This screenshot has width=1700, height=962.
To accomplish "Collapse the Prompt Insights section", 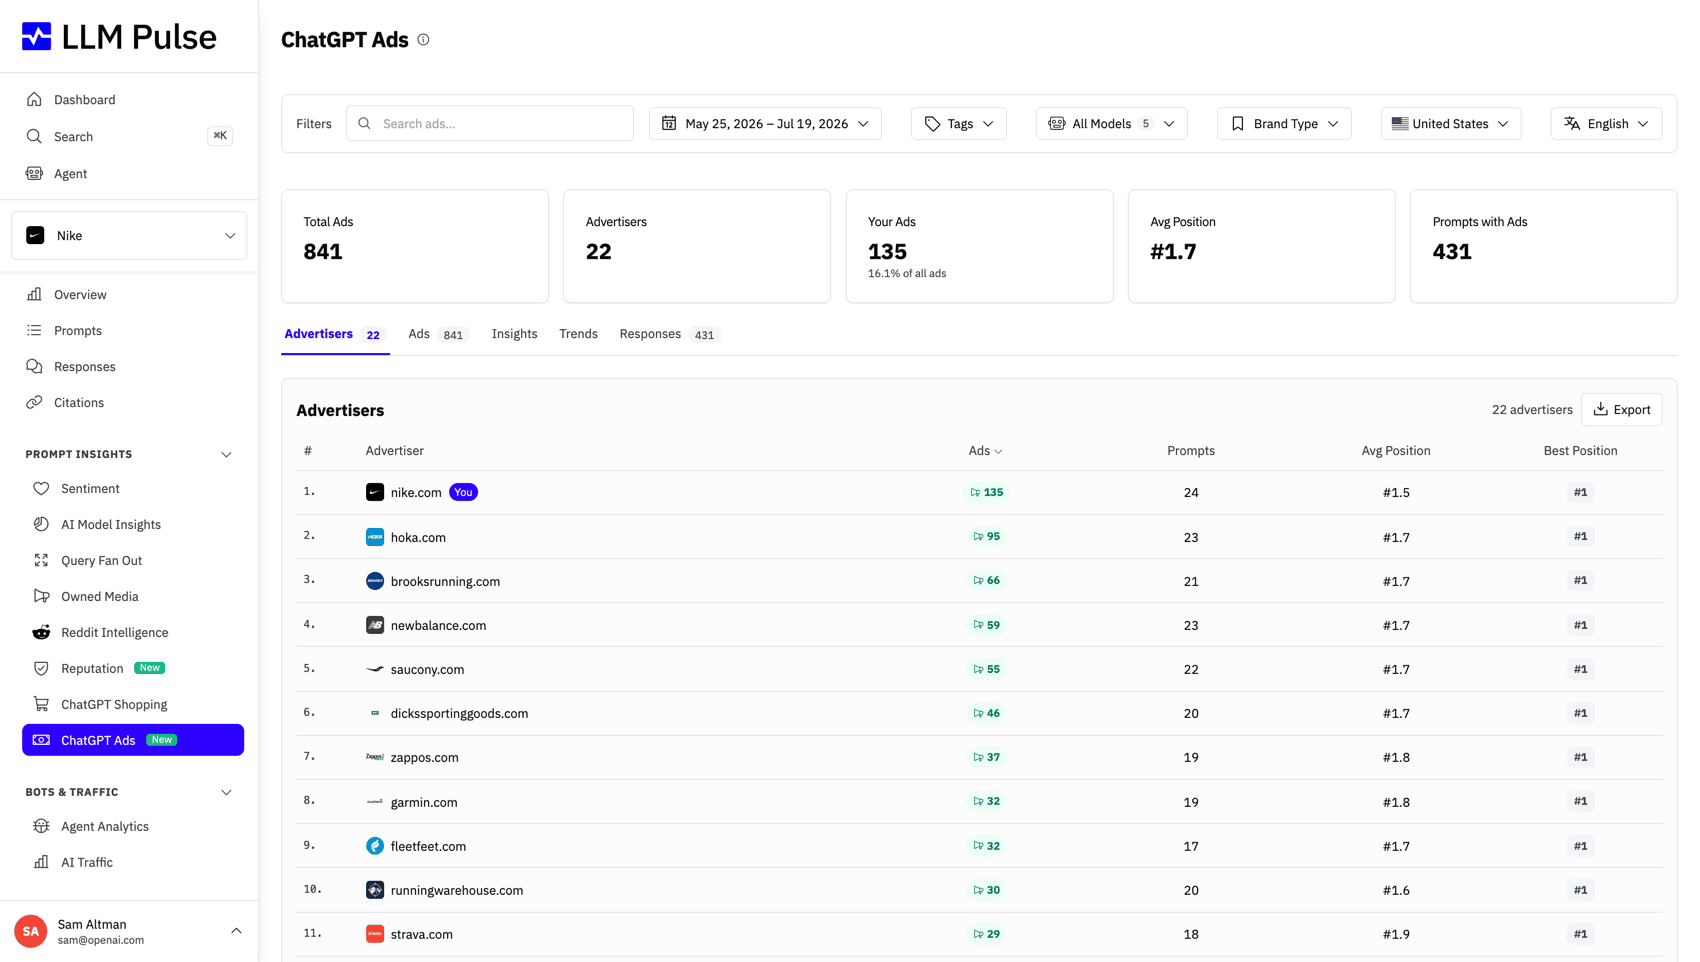I will coord(226,454).
